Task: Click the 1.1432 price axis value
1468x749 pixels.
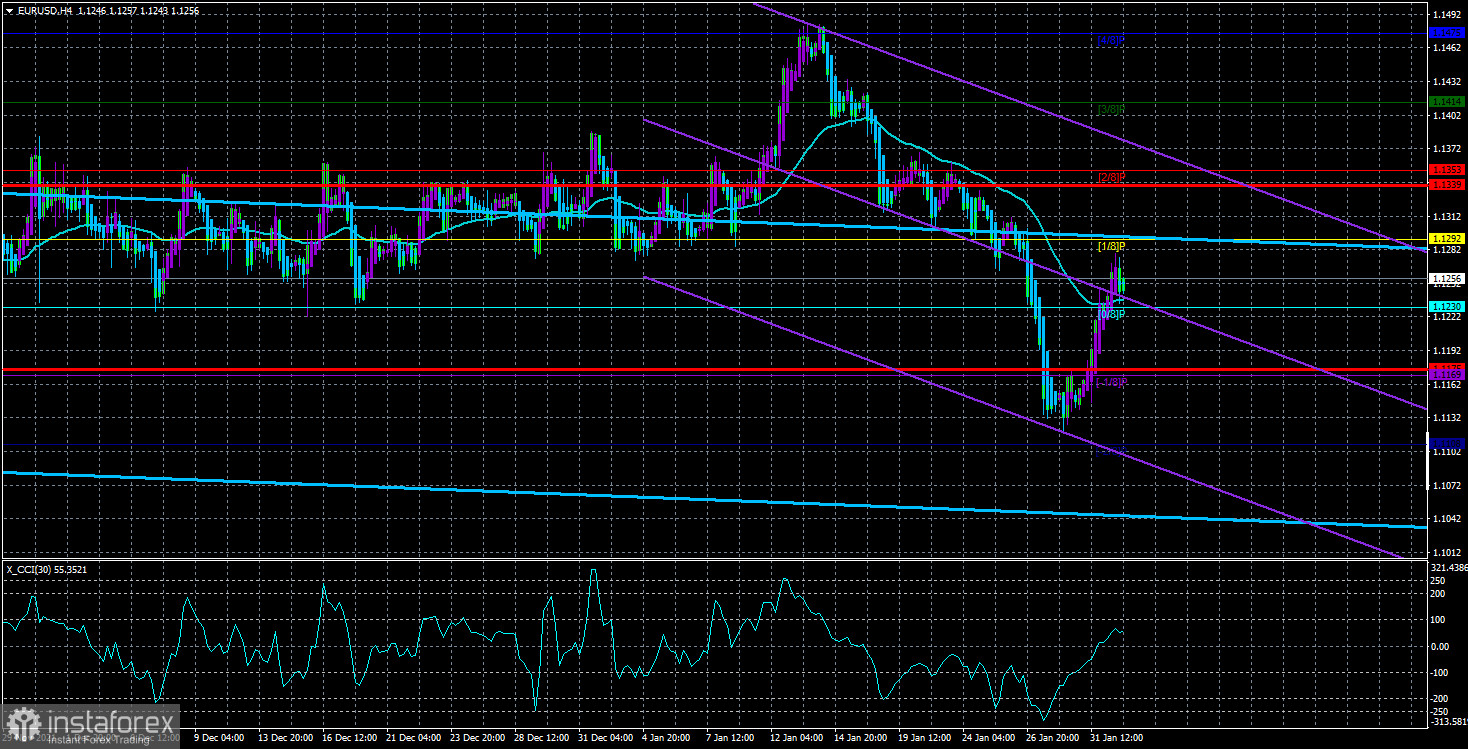Action: [1447, 82]
